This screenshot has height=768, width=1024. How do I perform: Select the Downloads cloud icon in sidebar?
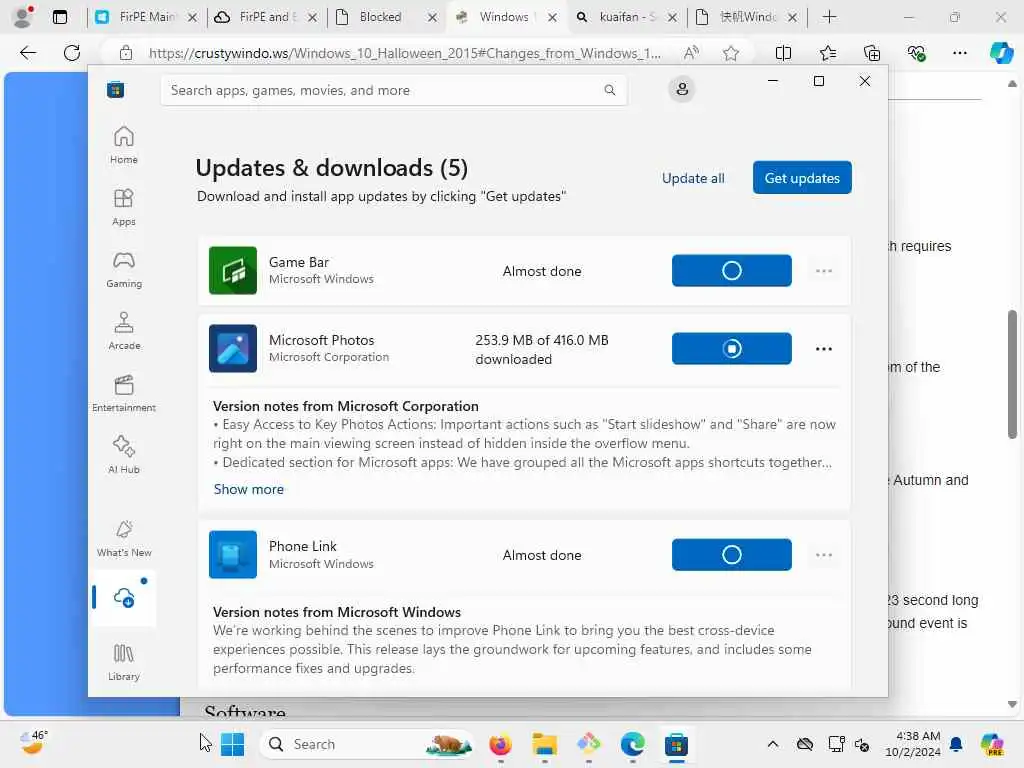(124, 597)
